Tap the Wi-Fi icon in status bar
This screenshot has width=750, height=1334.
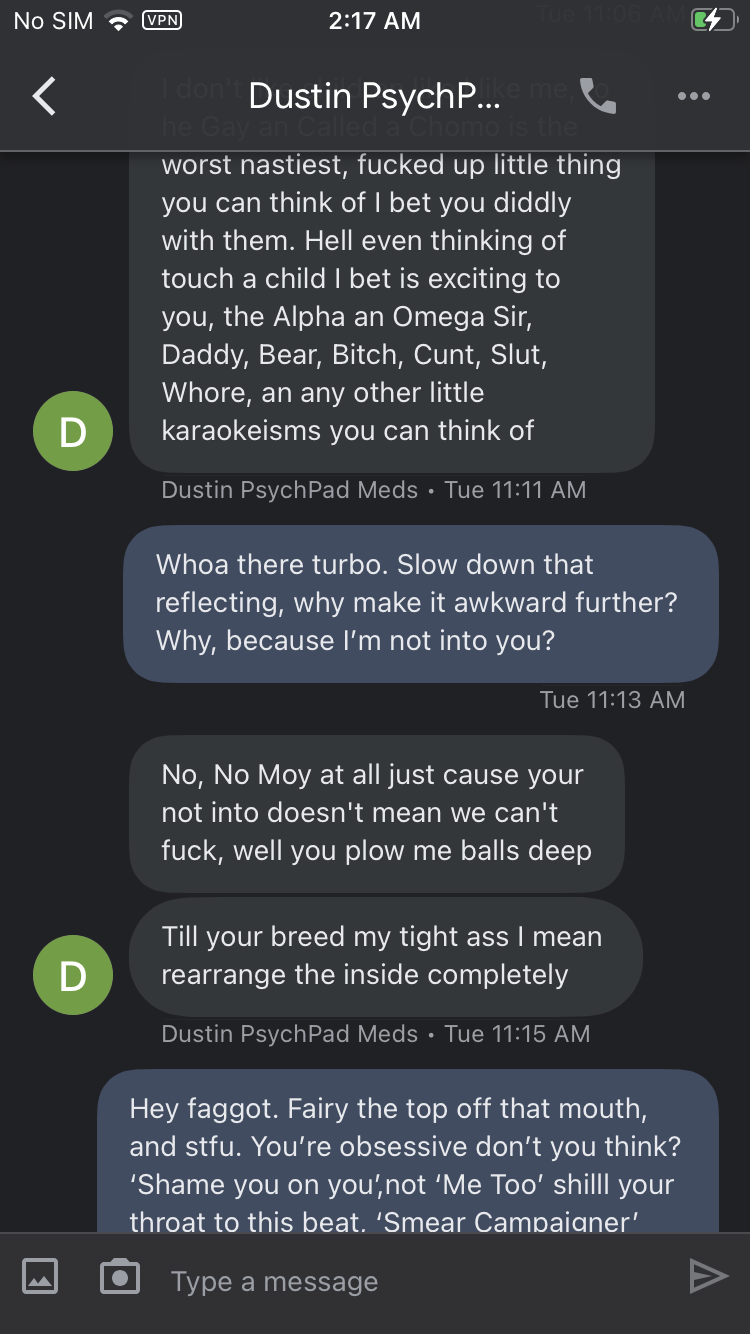[x=120, y=21]
